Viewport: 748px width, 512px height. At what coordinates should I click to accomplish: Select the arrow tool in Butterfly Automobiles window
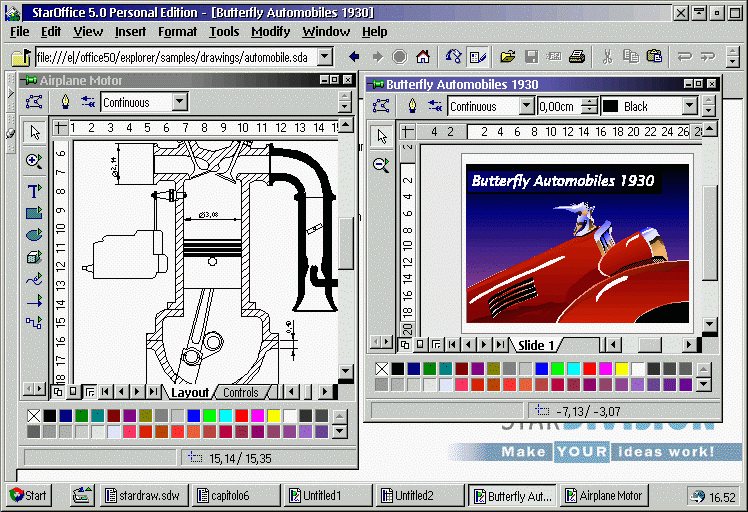[x=382, y=136]
